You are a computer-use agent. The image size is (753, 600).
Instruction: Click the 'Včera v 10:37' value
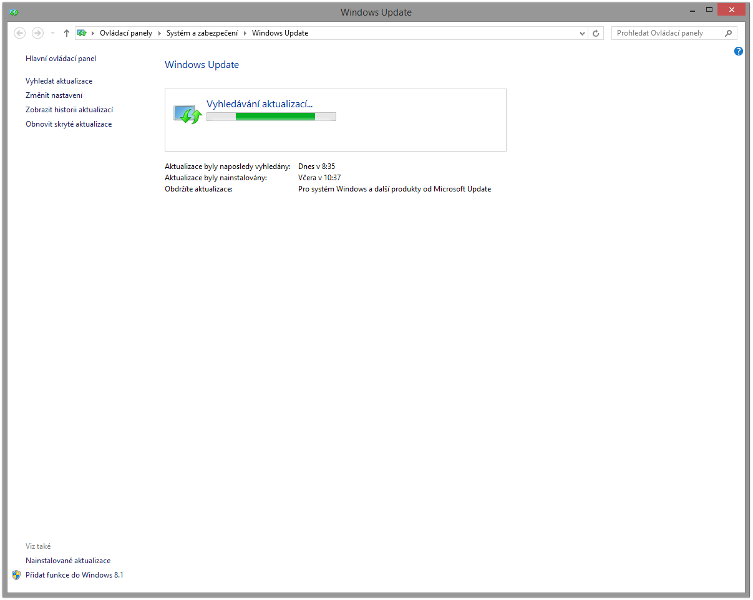click(x=319, y=178)
